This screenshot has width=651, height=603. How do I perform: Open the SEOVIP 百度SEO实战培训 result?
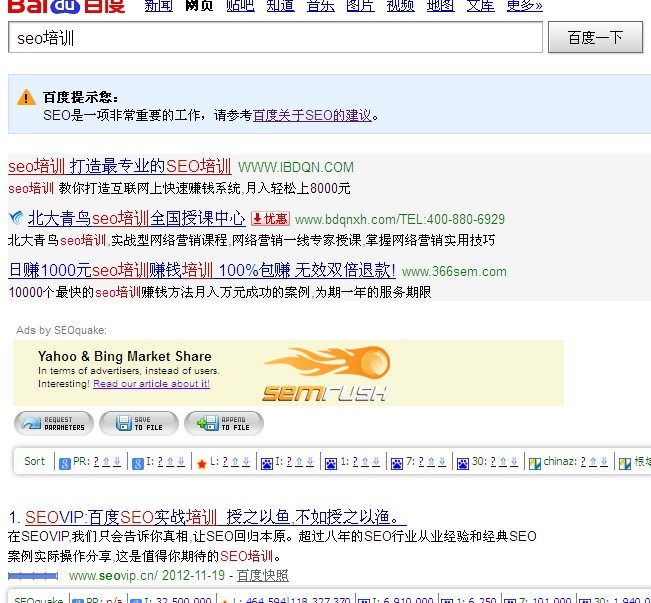(x=215, y=517)
